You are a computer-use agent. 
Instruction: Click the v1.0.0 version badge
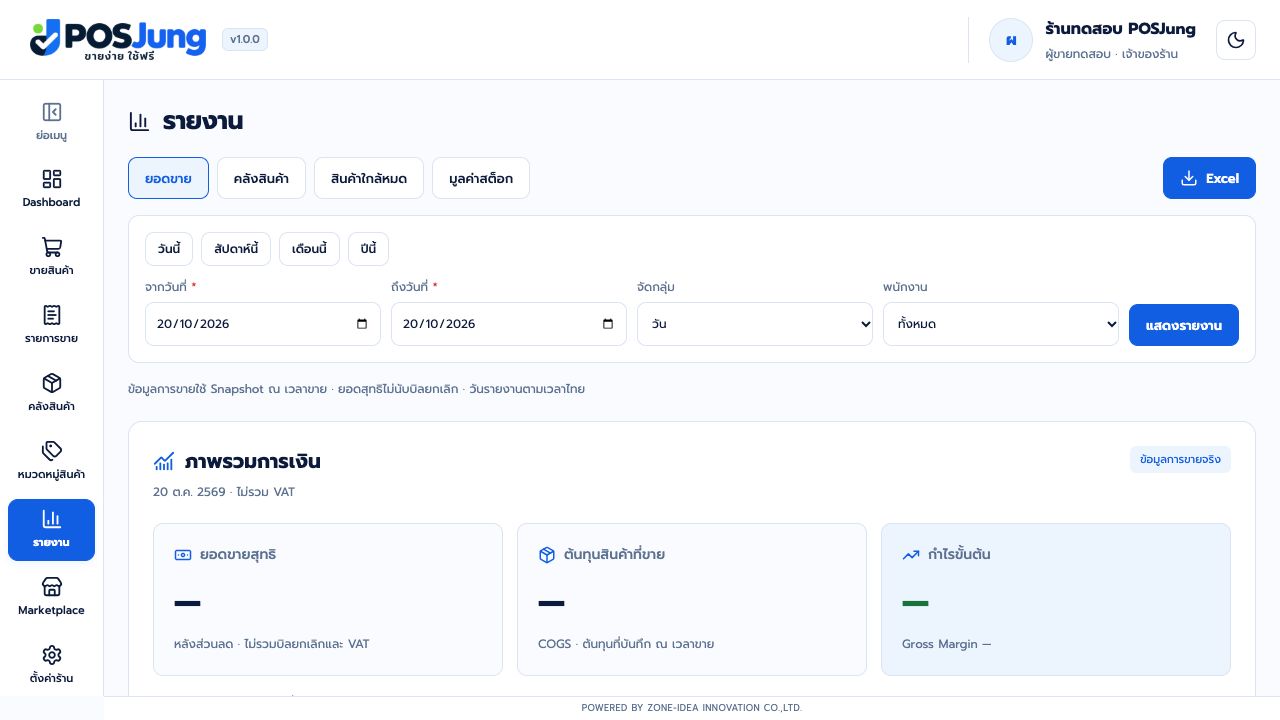pos(245,40)
